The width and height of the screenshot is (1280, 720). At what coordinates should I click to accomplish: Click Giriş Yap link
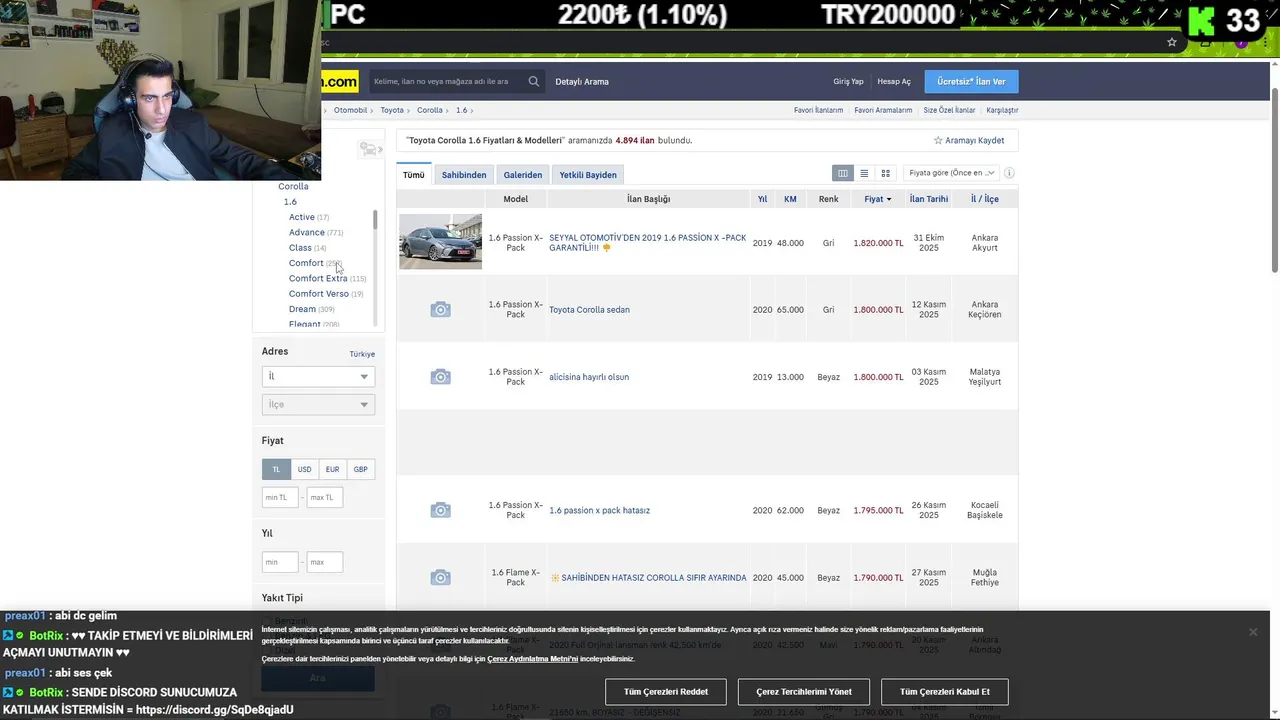(x=848, y=82)
